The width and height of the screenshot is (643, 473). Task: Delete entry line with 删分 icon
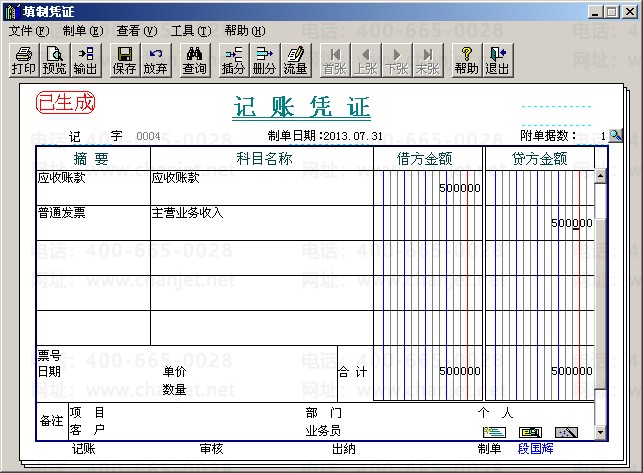pos(264,60)
